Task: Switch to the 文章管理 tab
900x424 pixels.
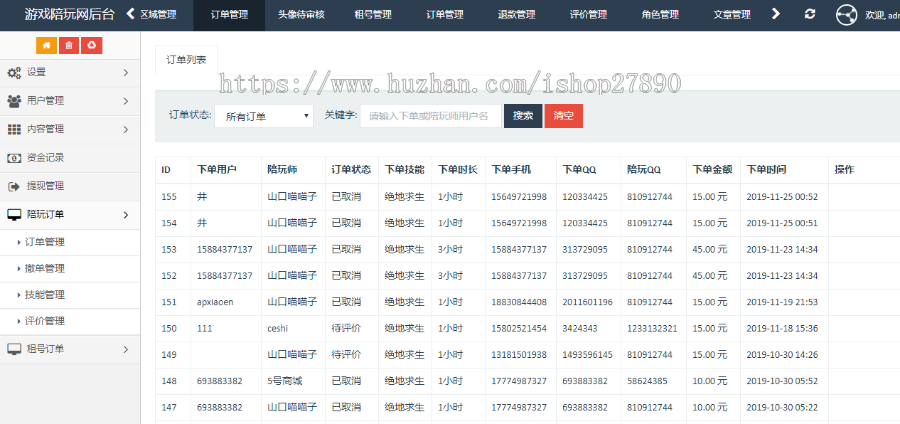Action: coord(732,15)
